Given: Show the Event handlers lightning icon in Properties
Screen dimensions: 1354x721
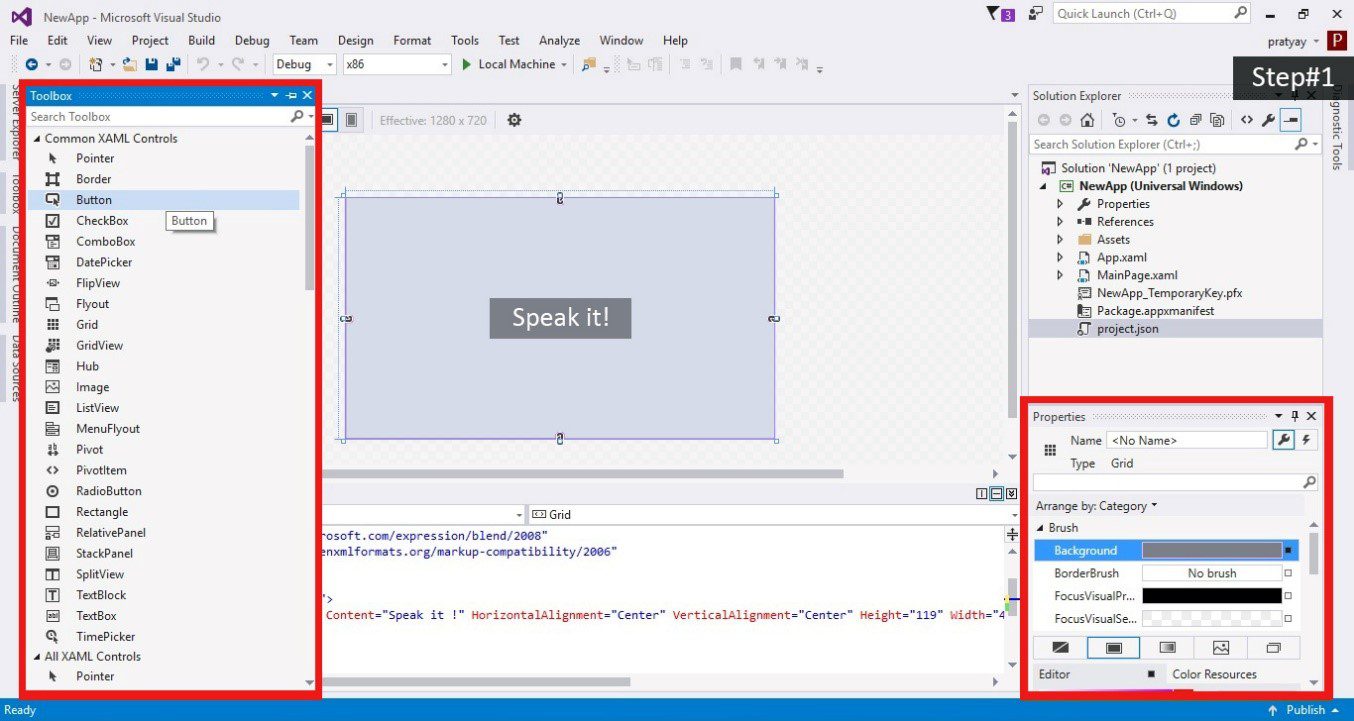Looking at the screenshot, I should pyautogui.click(x=1306, y=440).
